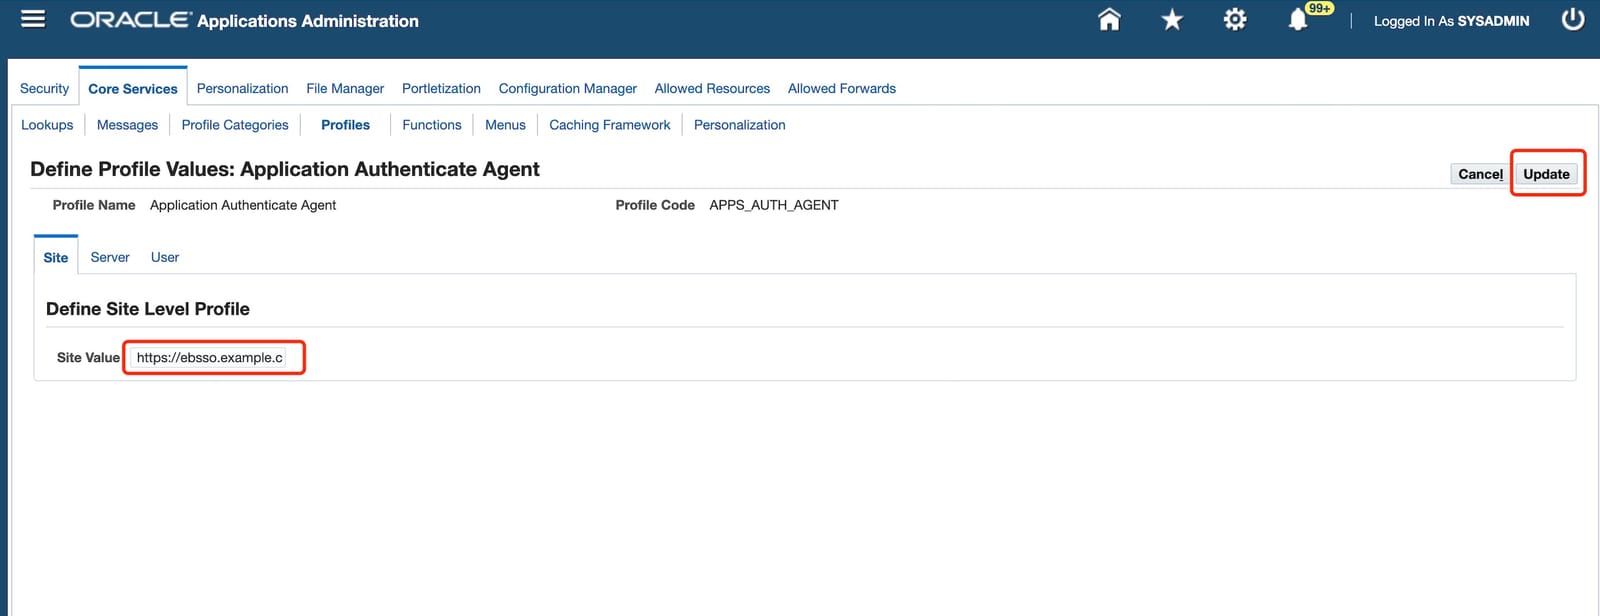Open Personalization subtab under Core Services
This screenshot has width=1600, height=616.
coord(740,125)
